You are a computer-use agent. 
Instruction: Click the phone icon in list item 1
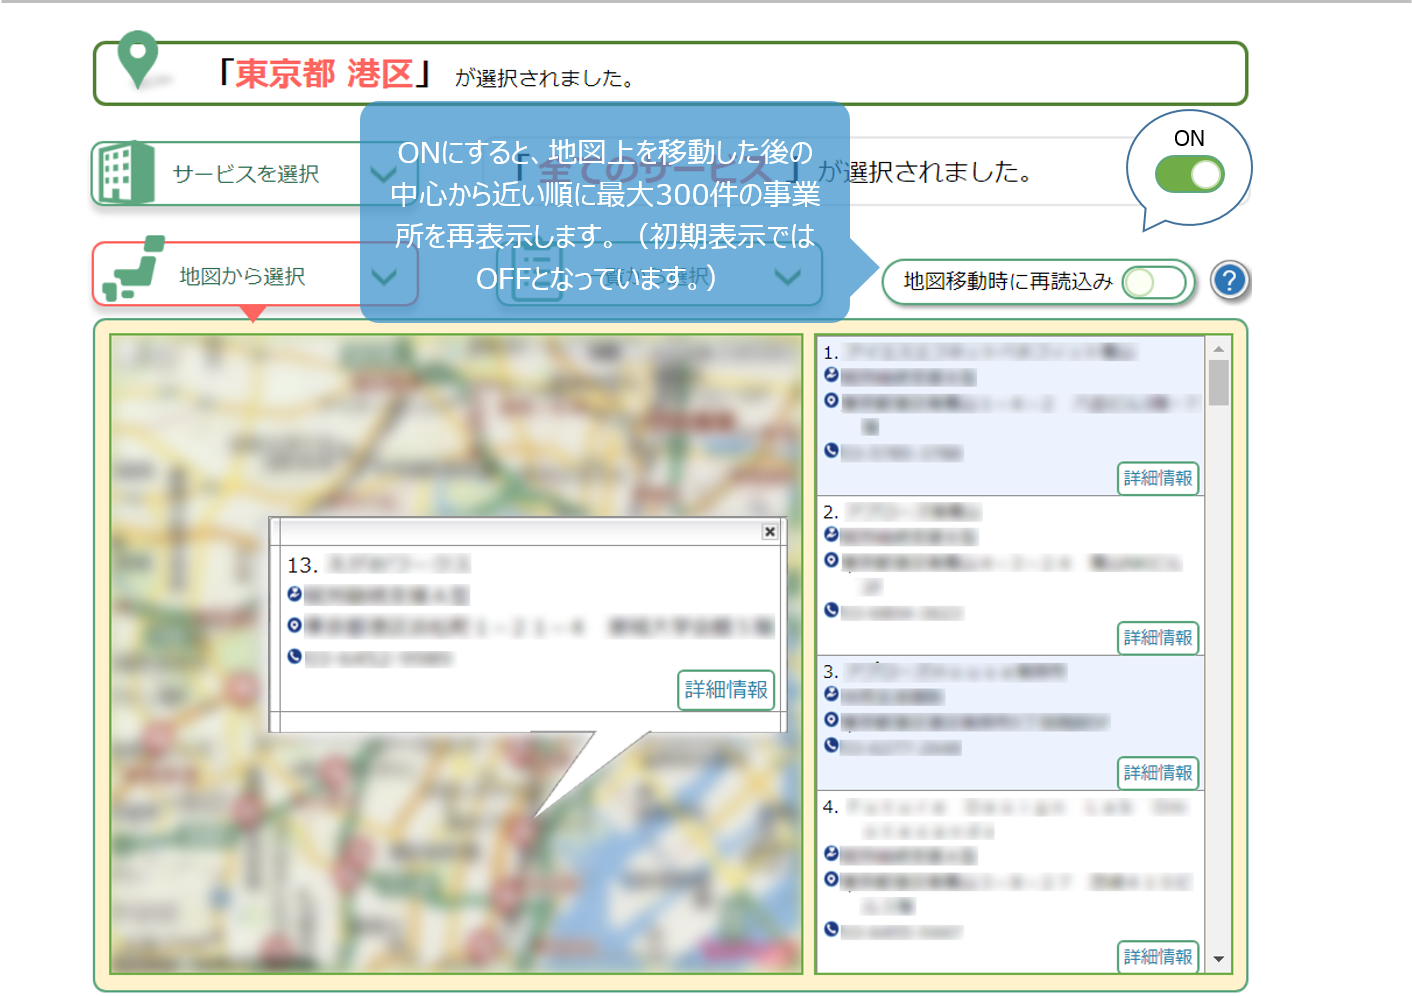coord(831,451)
